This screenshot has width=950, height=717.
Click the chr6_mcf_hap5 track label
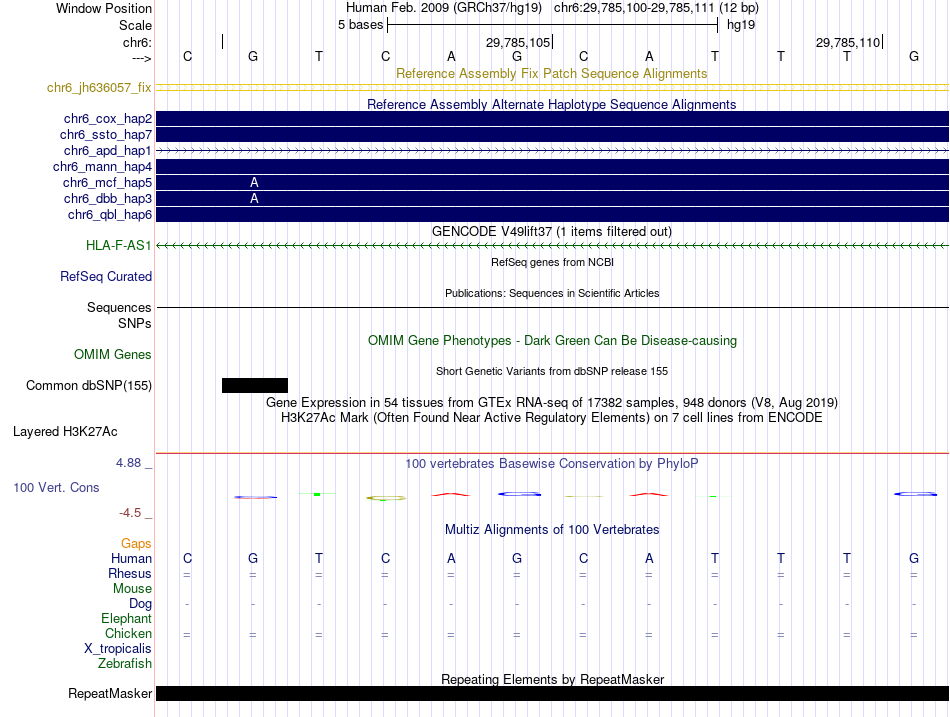tap(107, 182)
